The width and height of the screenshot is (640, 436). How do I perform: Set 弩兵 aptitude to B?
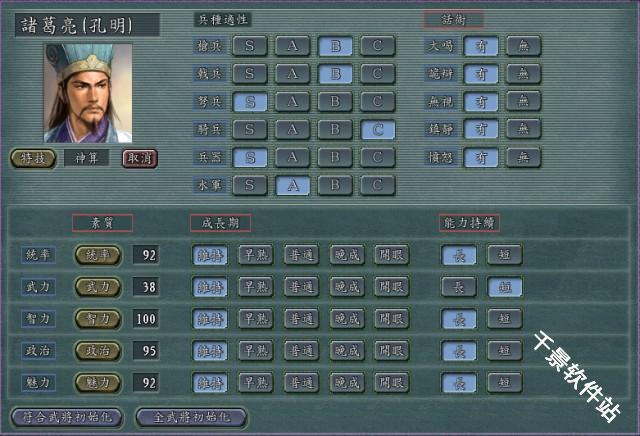(335, 102)
